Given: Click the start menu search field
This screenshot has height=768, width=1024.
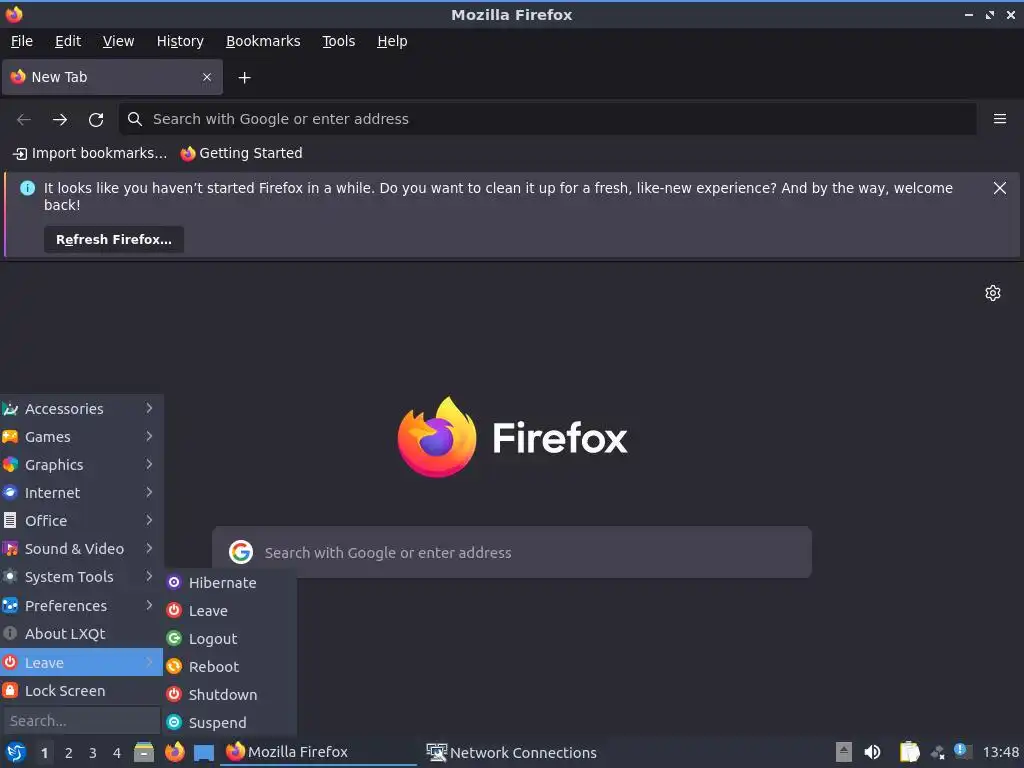Looking at the screenshot, I should pos(81,721).
